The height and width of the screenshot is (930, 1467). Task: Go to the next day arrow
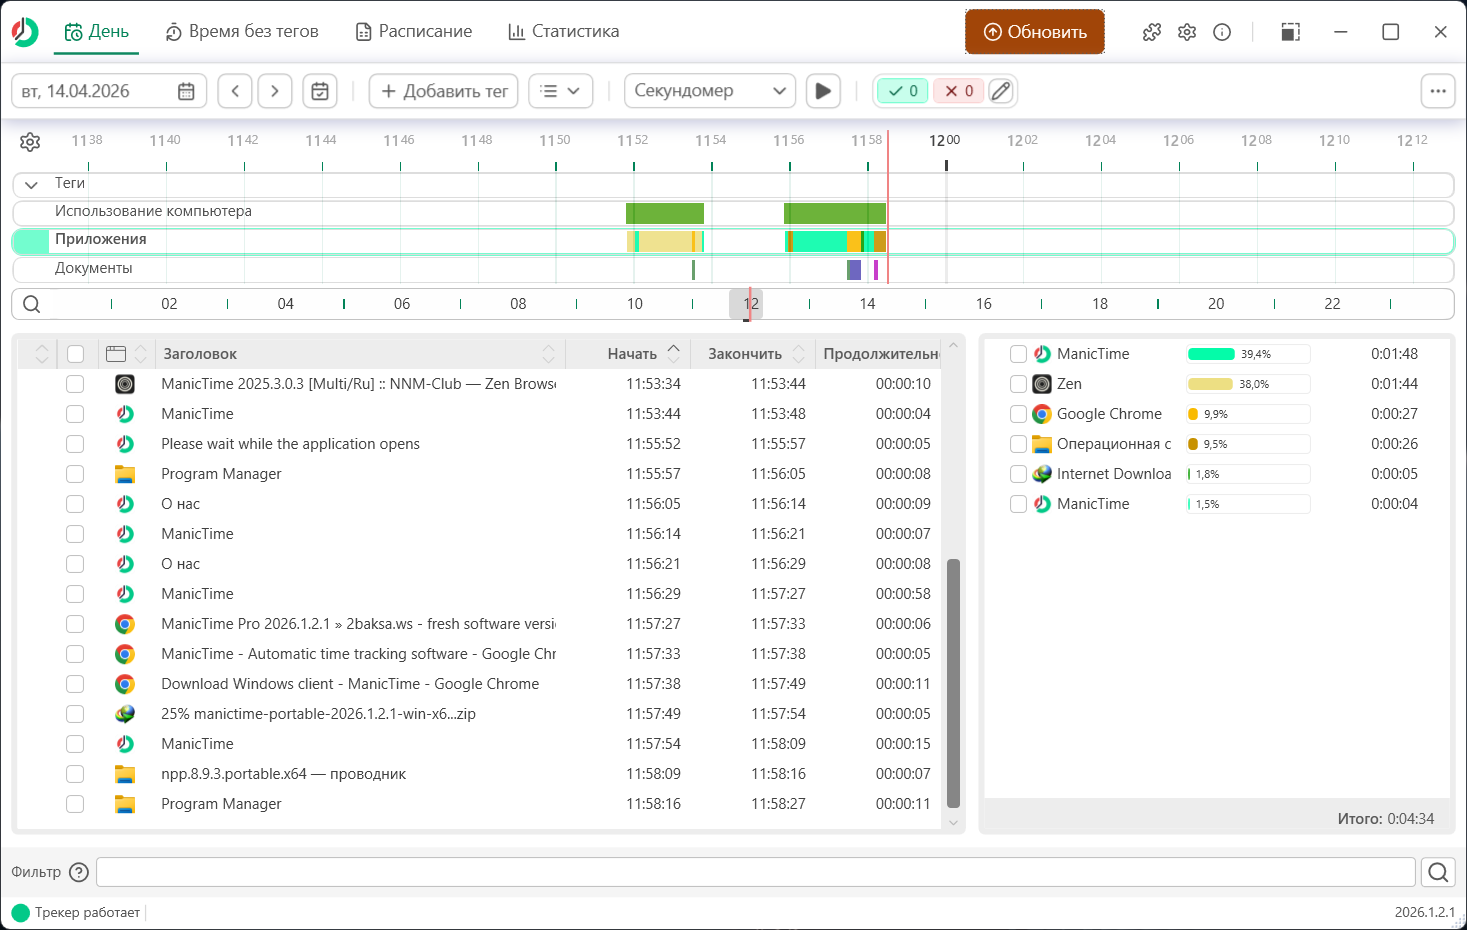tap(275, 91)
